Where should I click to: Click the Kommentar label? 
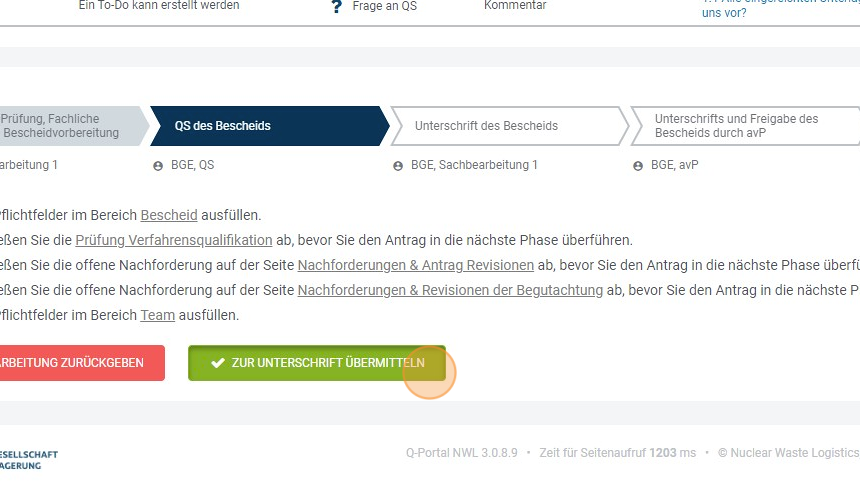[x=515, y=5]
